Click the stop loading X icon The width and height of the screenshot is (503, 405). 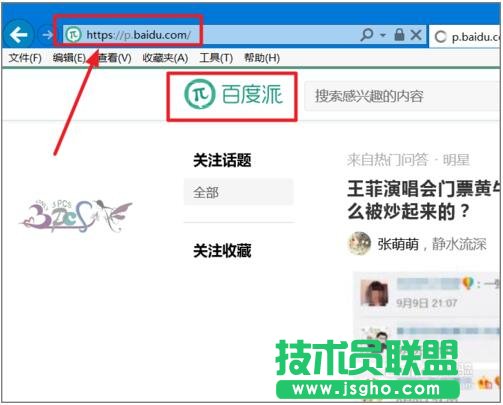(x=416, y=34)
